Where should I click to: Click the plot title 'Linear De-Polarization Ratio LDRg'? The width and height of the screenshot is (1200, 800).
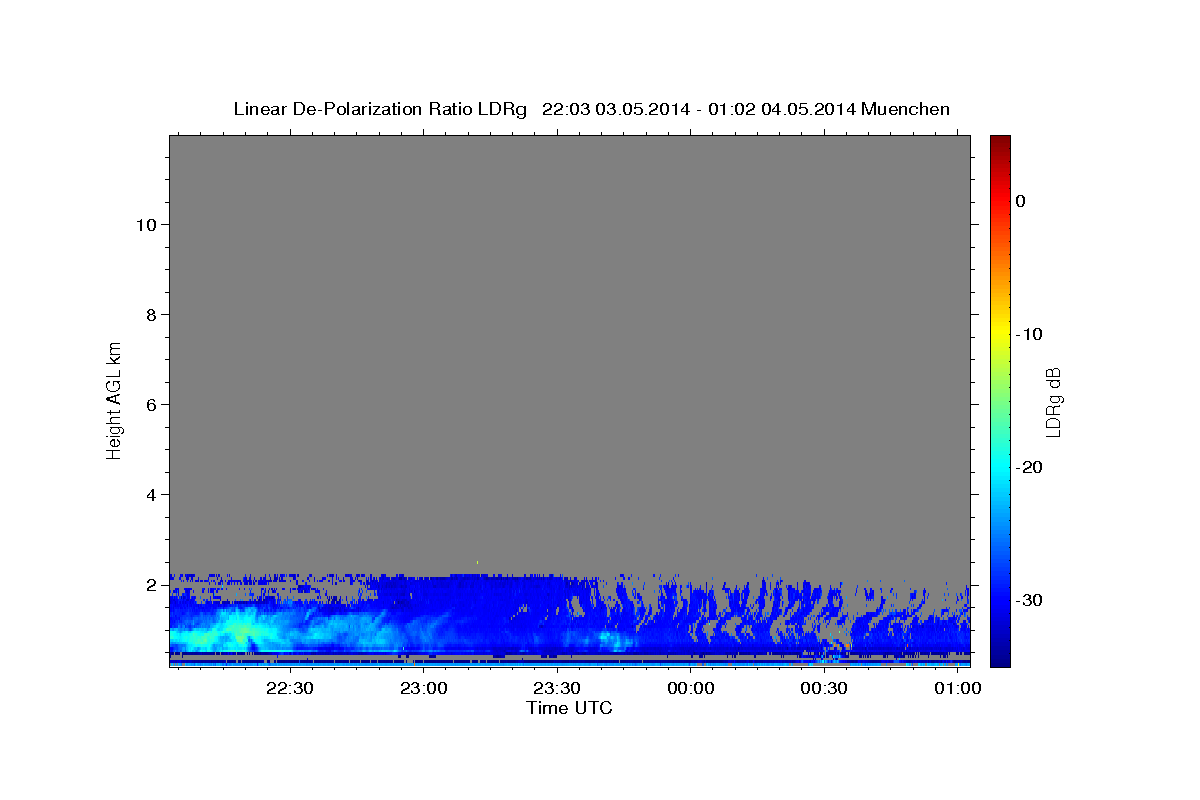click(x=379, y=109)
